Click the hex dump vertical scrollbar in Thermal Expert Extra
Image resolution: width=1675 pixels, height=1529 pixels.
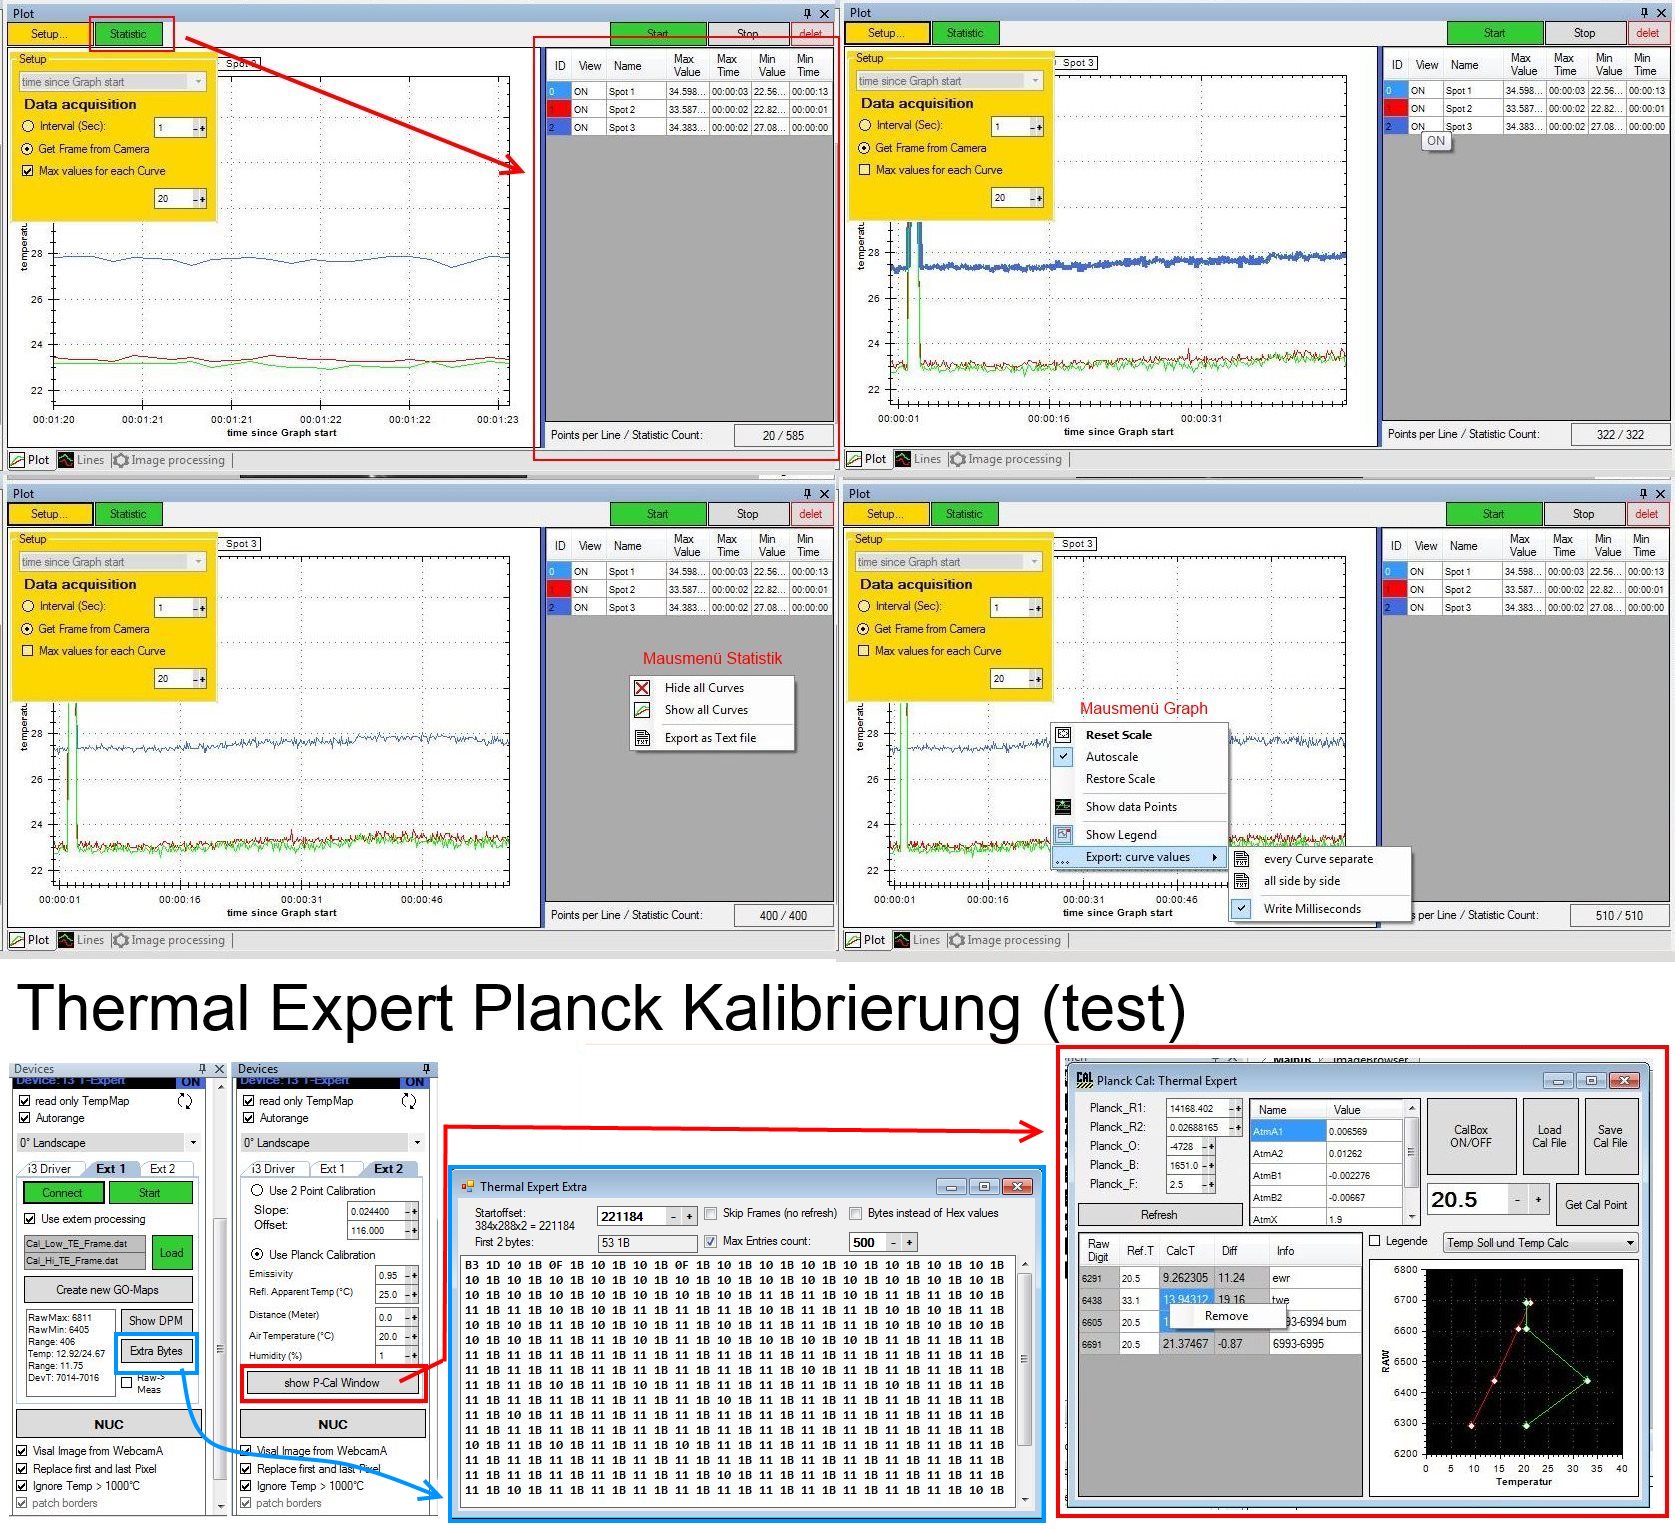[1023, 1380]
